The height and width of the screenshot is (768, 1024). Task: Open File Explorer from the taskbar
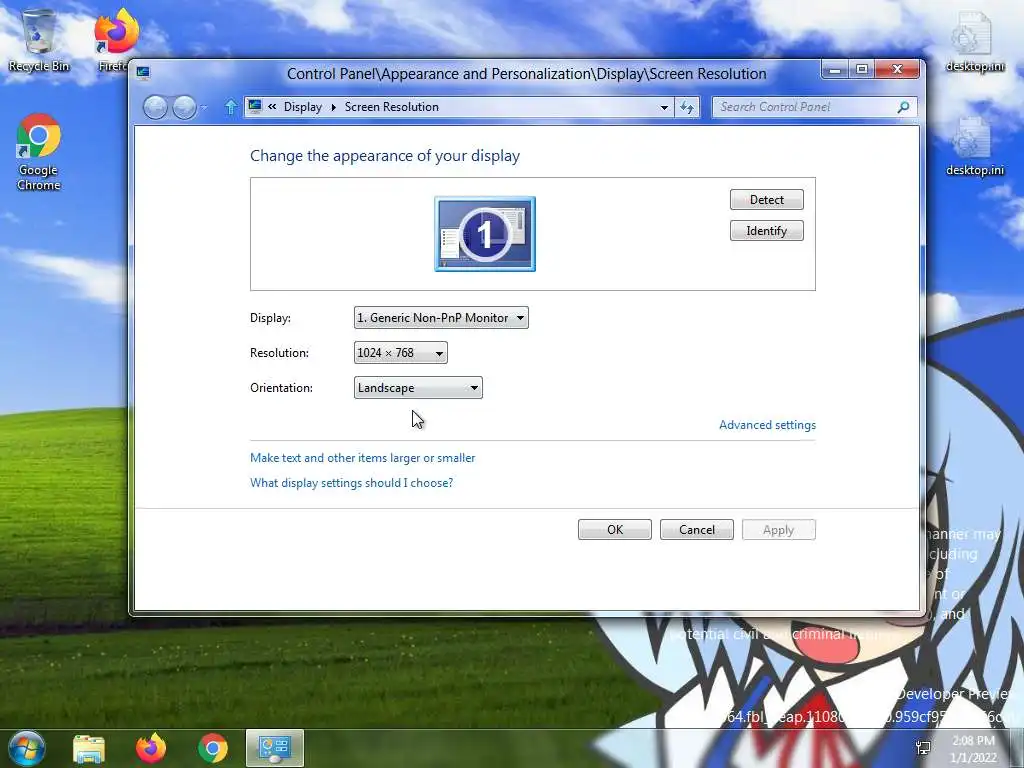[x=89, y=749]
